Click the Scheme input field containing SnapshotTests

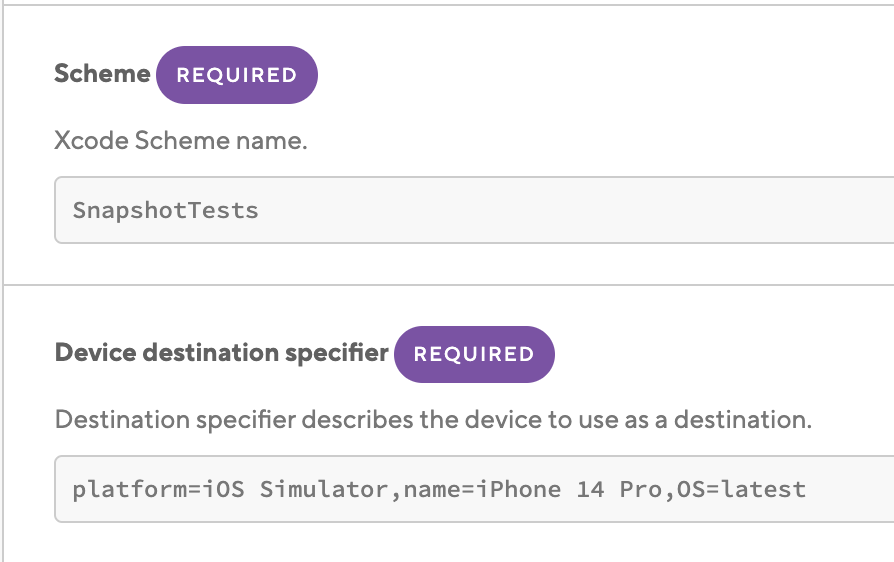(474, 210)
